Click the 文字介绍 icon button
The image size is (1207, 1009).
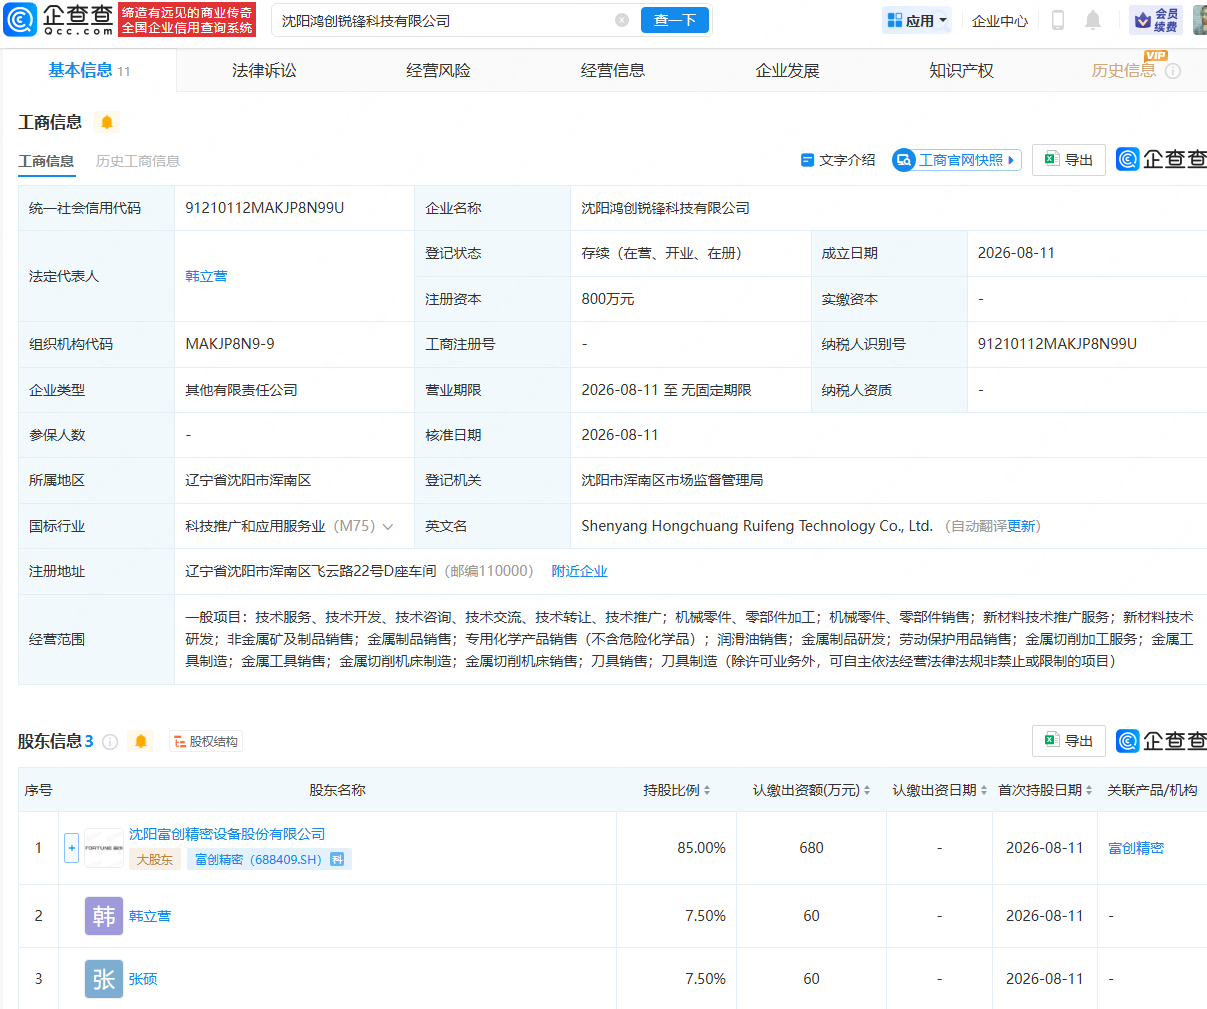pyautogui.click(x=838, y=160)
